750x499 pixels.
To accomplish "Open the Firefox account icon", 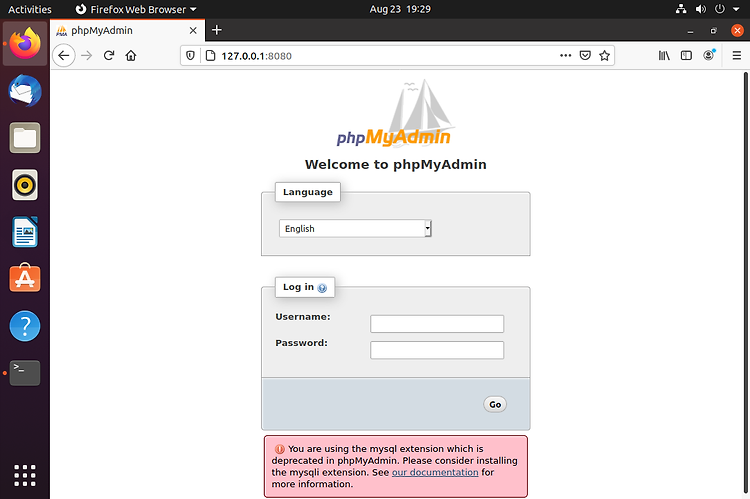I will pos(709,55).
